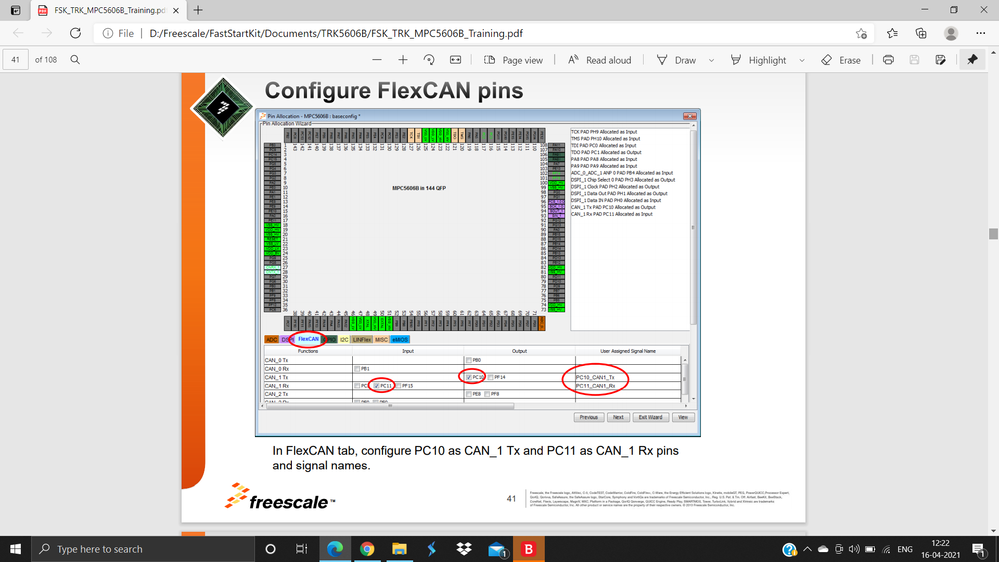Open File Explorer from taskbar

[x=399, y=549]
